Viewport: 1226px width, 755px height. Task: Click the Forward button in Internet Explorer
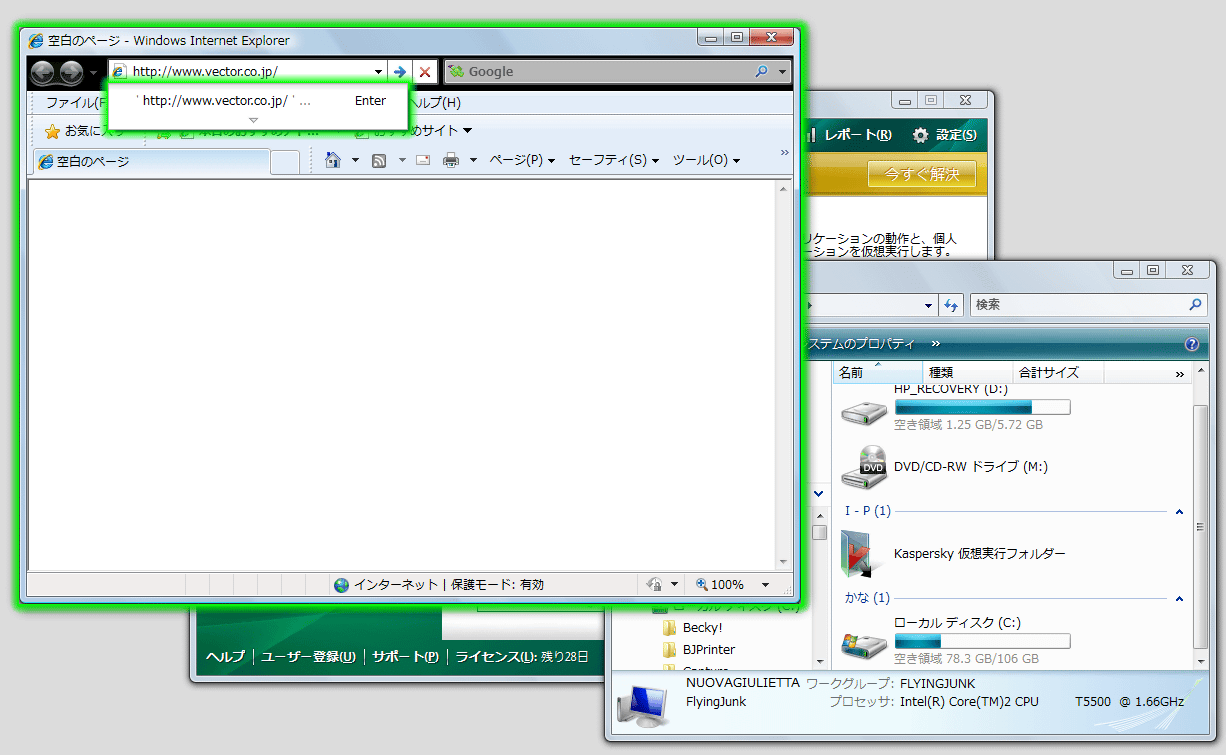[x=71, y=72]
